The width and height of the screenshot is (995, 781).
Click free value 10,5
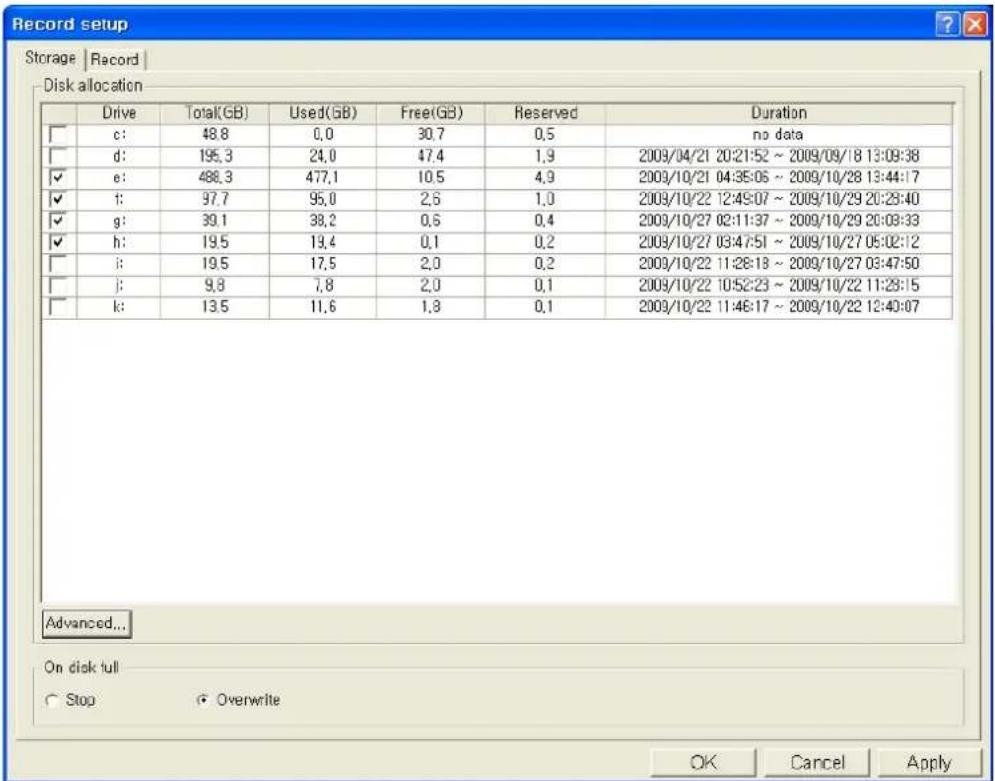click(431, 178)
